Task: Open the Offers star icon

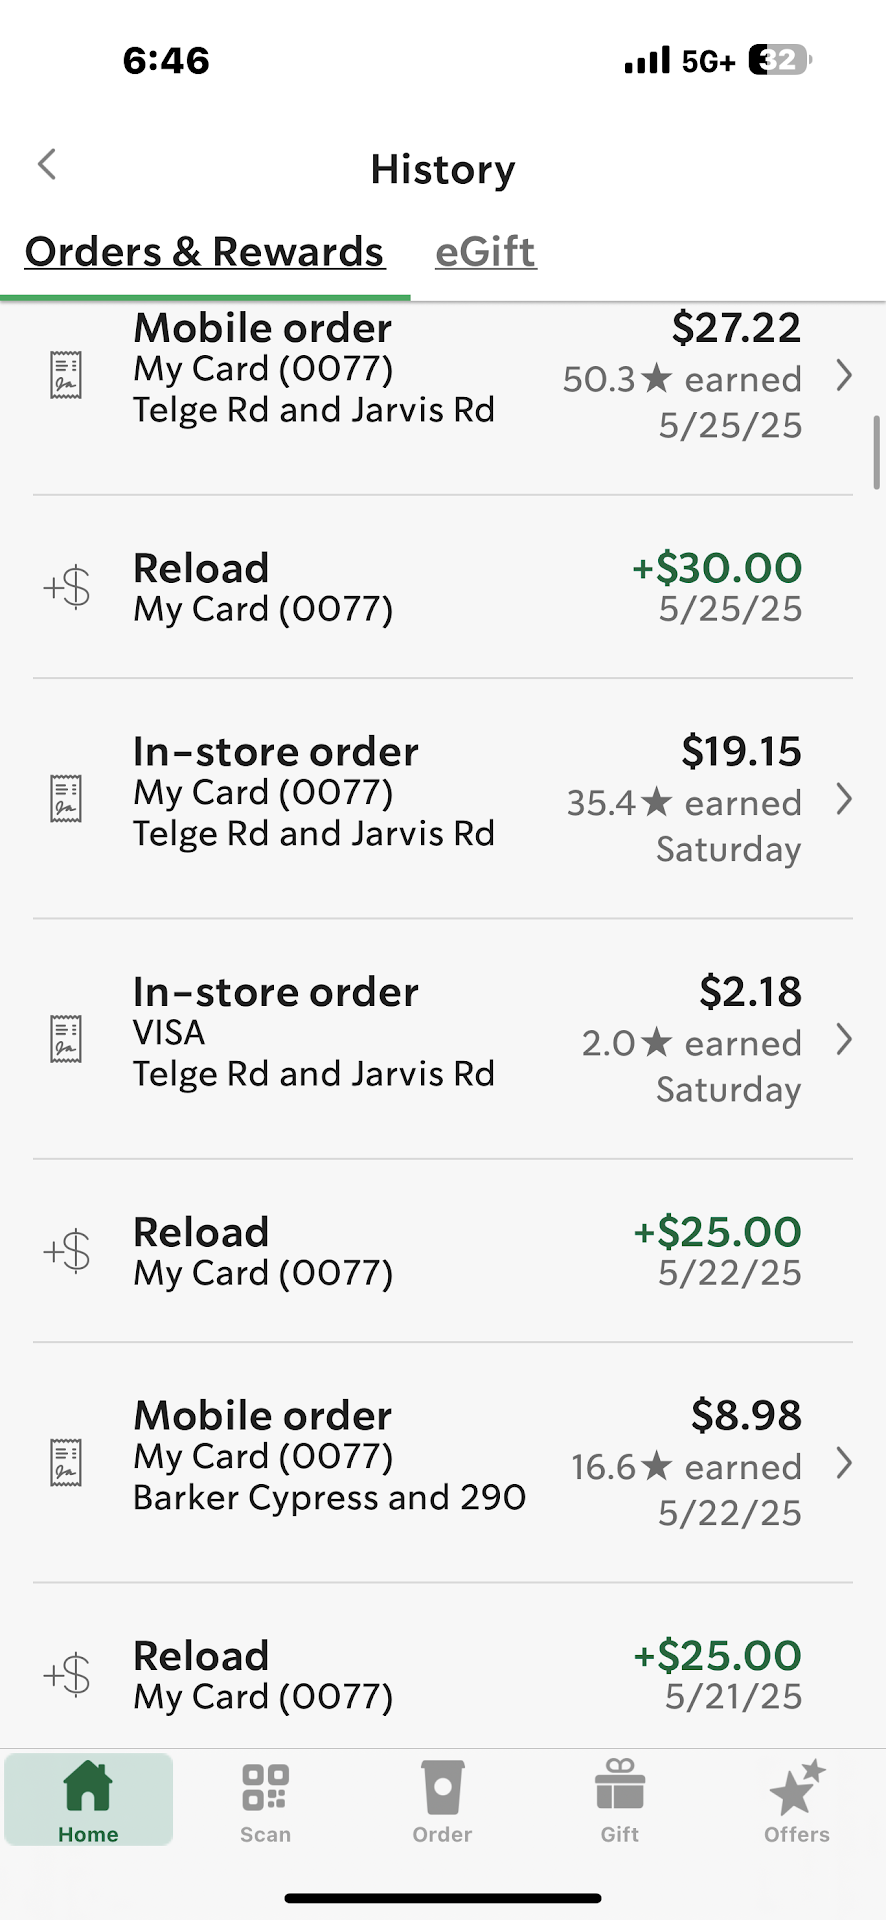Action: [x=797, y=1802]
